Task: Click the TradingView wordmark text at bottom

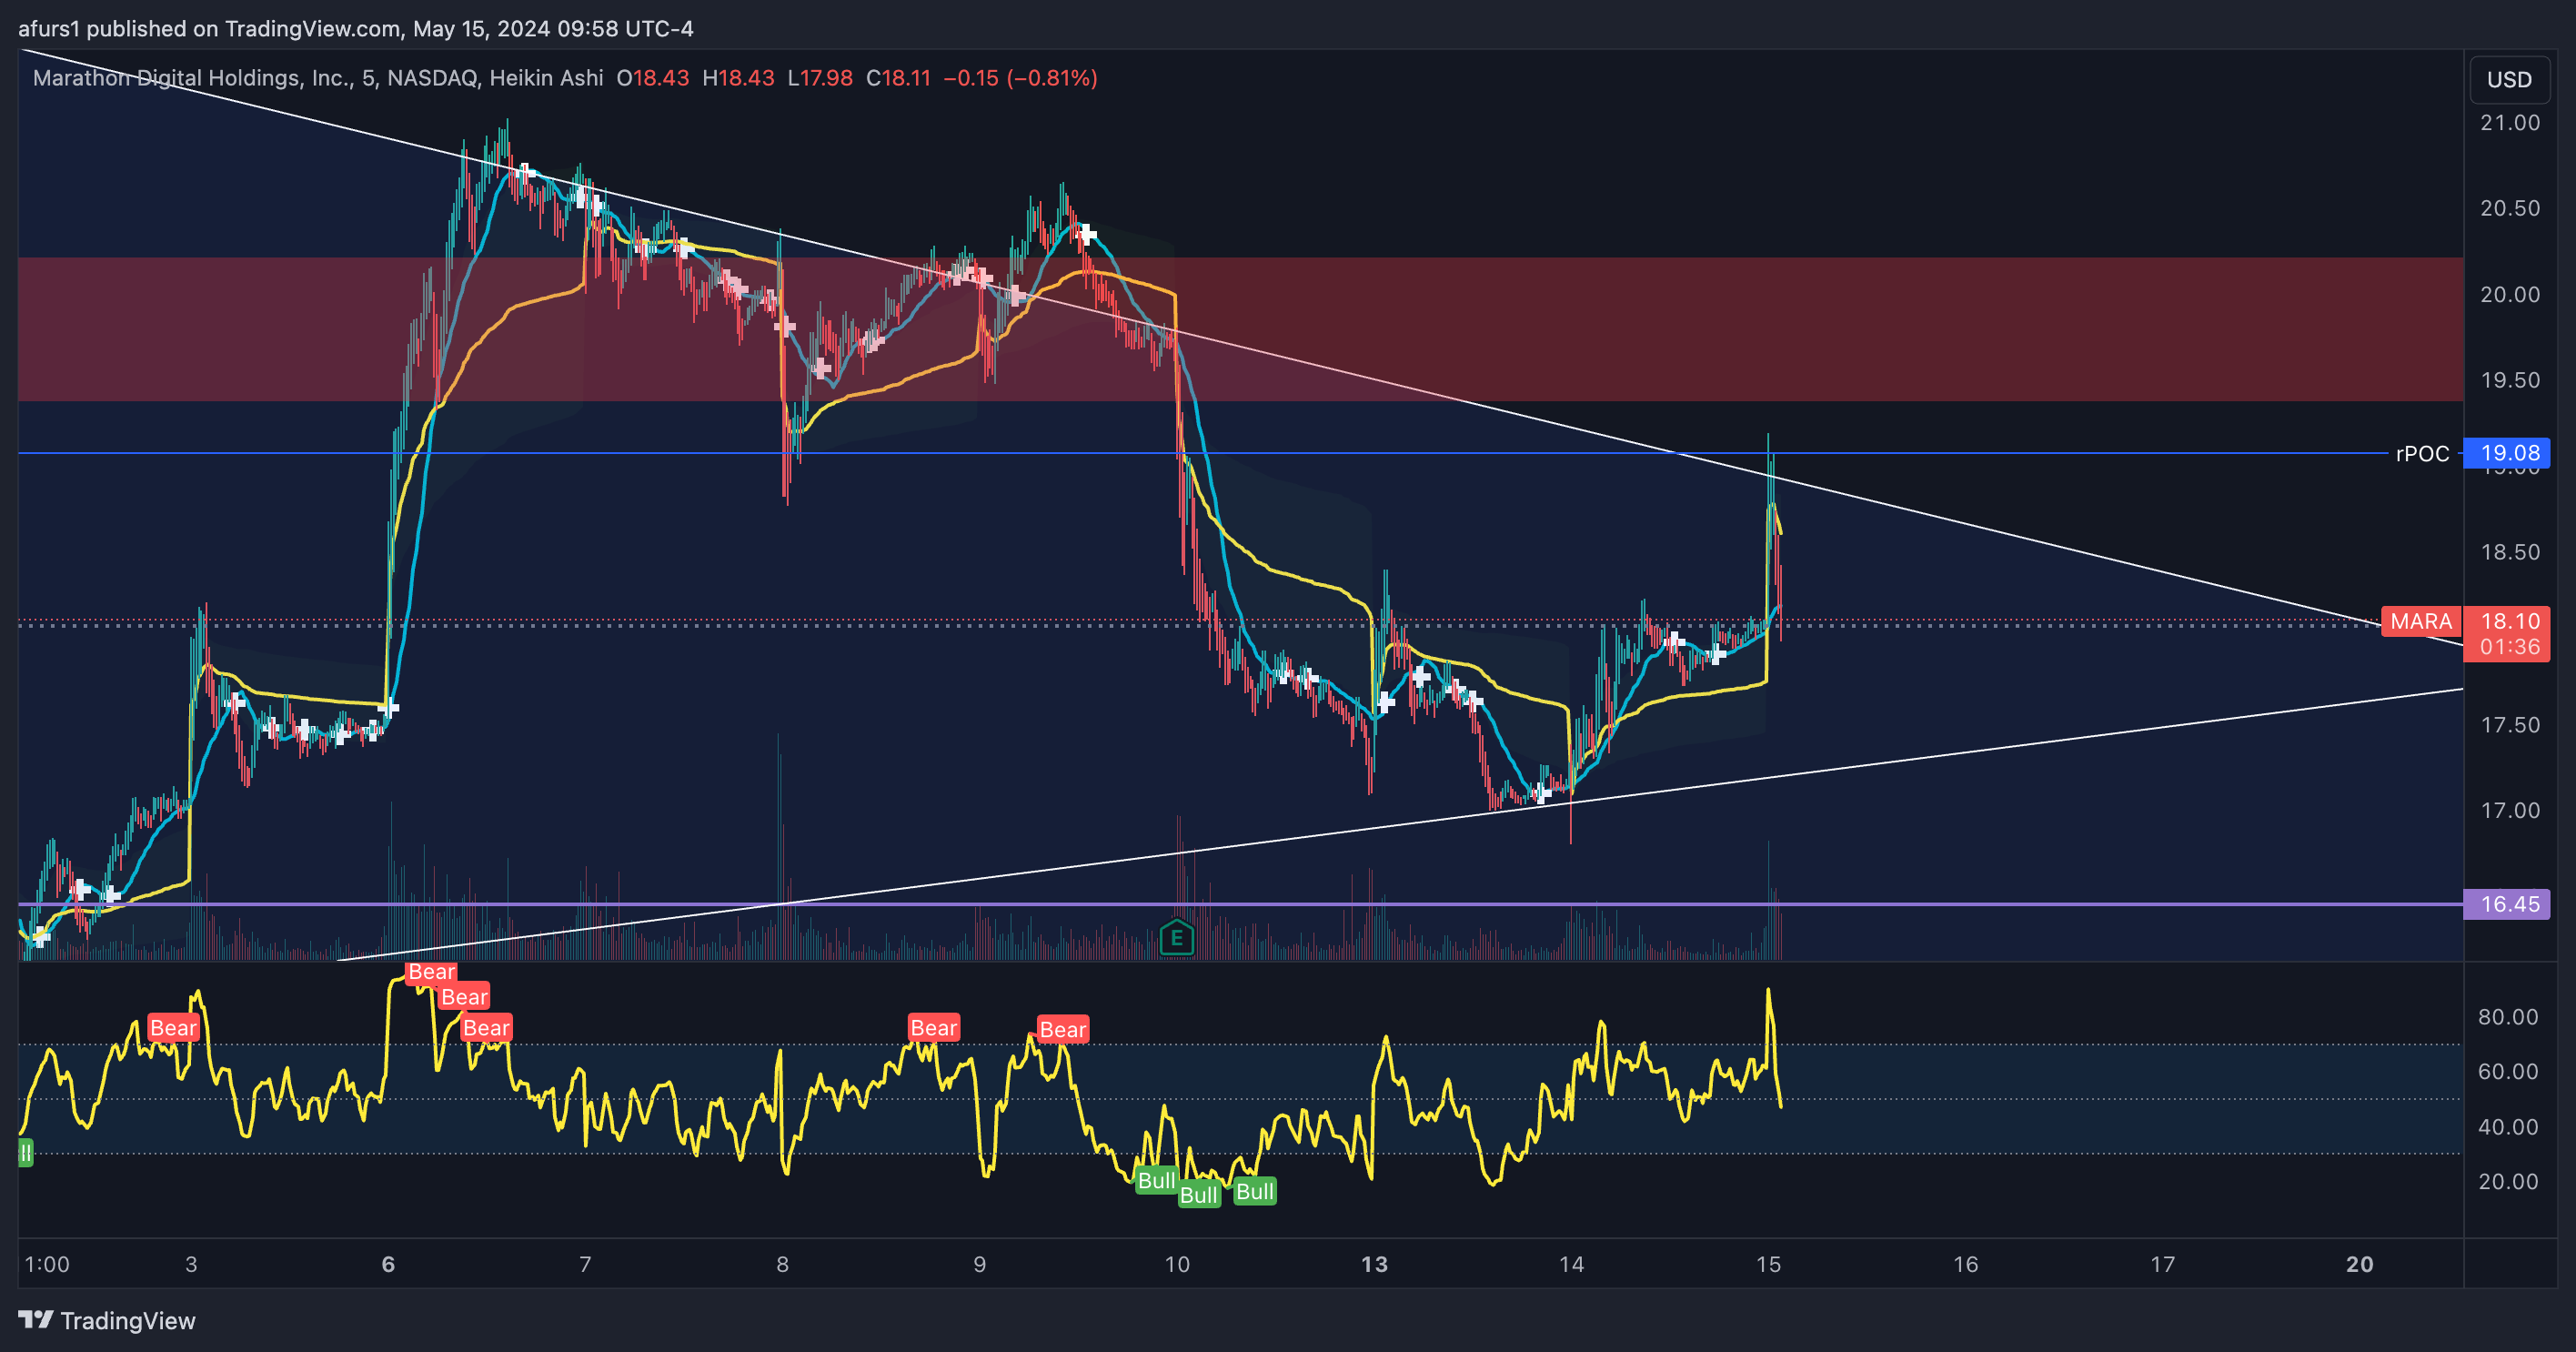Action: tap(128, 1321)
